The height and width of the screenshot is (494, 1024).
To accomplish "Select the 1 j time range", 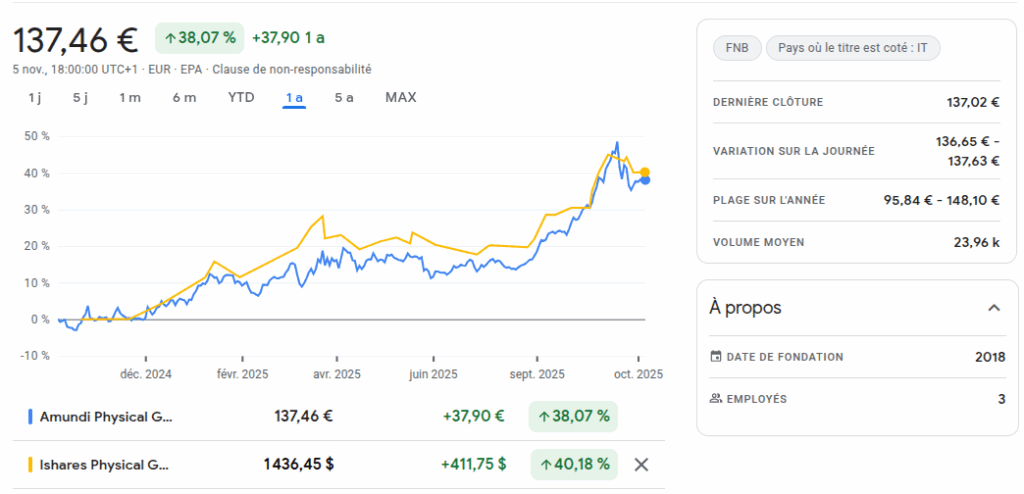I will tap(35, 97).
